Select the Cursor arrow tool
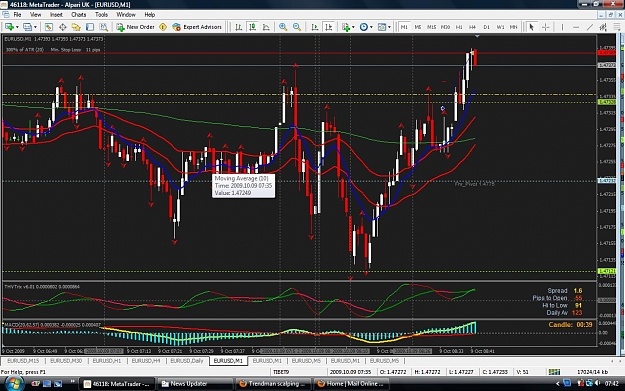 tap(531, 27)
